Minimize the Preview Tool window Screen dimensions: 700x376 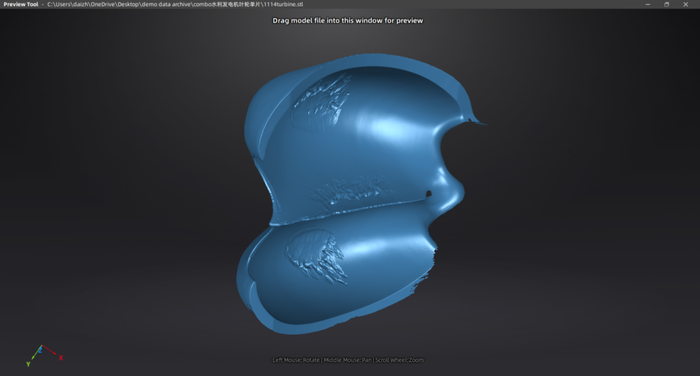(648, 4)
